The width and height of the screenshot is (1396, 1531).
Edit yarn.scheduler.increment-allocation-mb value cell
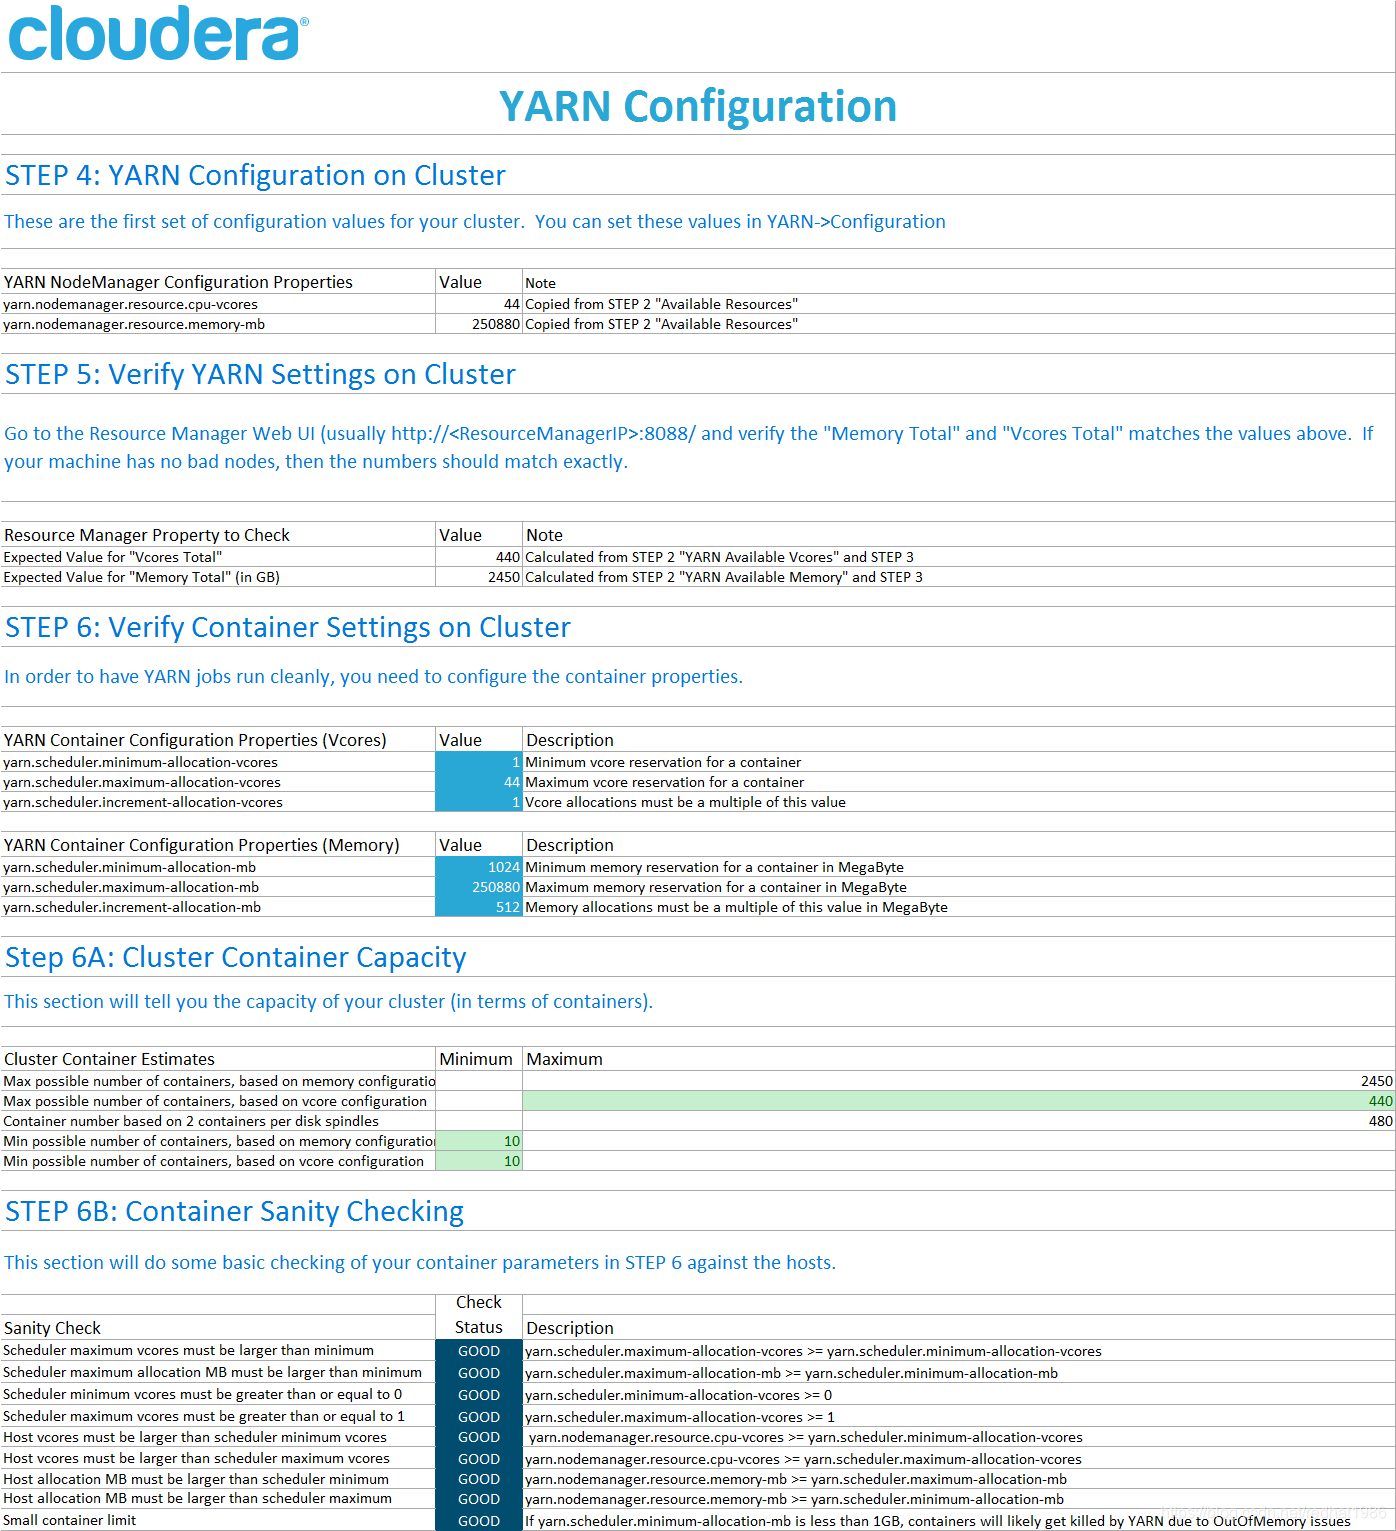tap(479, 907)
